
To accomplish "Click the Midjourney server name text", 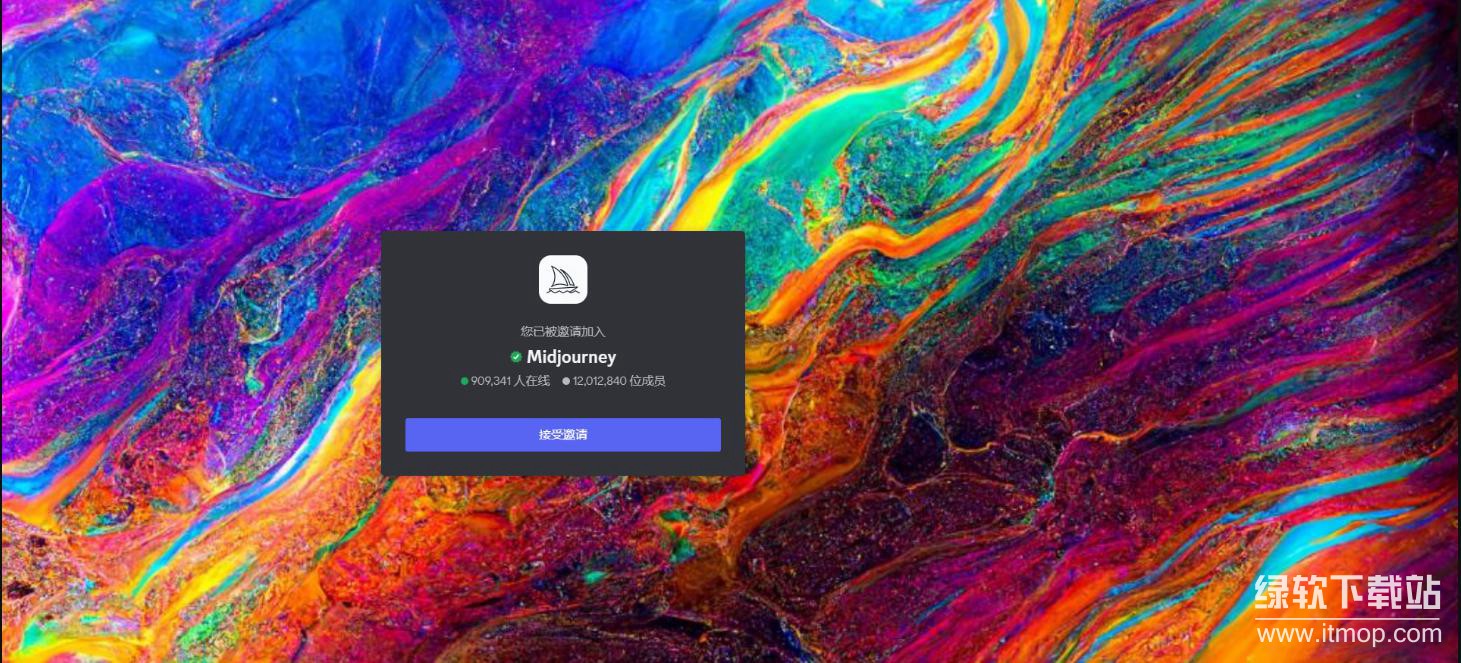I will point(571,357).
